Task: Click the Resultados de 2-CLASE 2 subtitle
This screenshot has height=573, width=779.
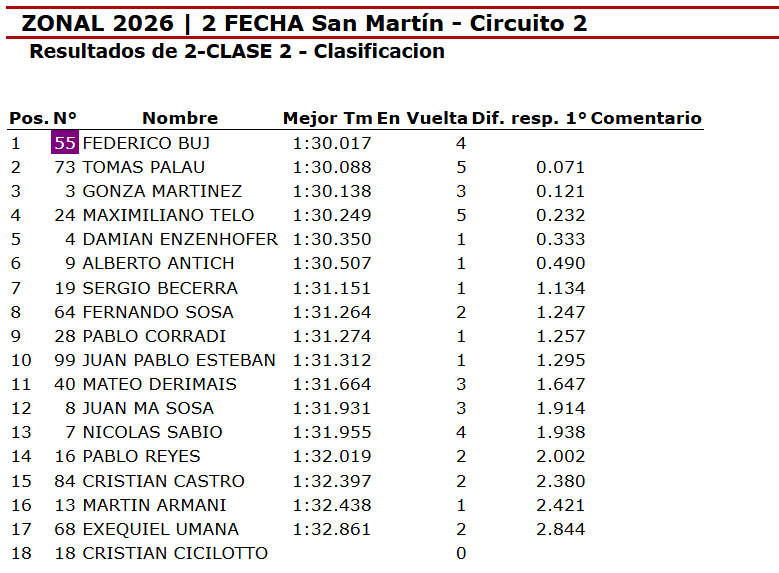Action: pos(237,51)
